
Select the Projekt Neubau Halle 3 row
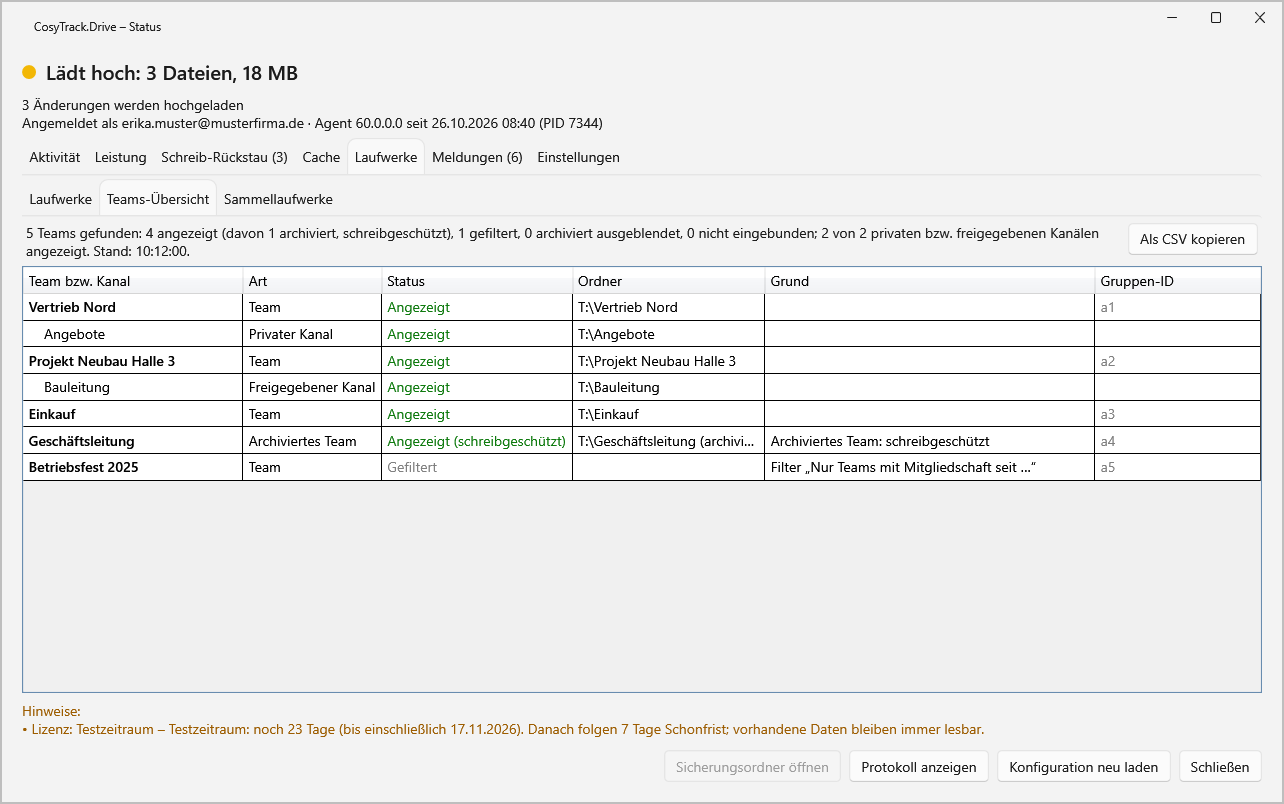coord(641,361)
